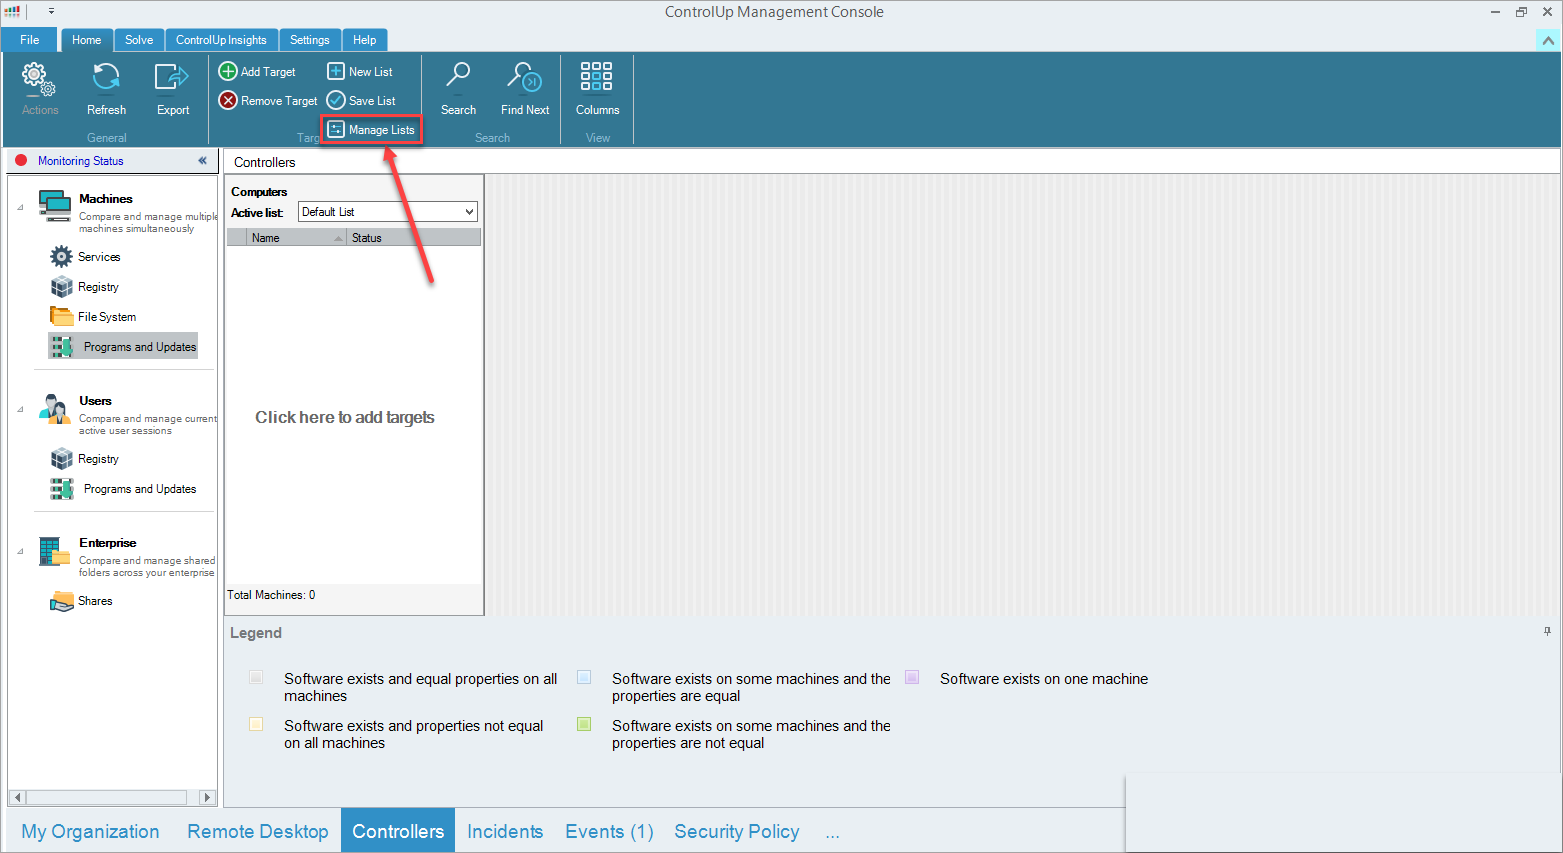The image size is (1563, 853).
Task: Open the Help ribbon tab
Action: (365, 40)
